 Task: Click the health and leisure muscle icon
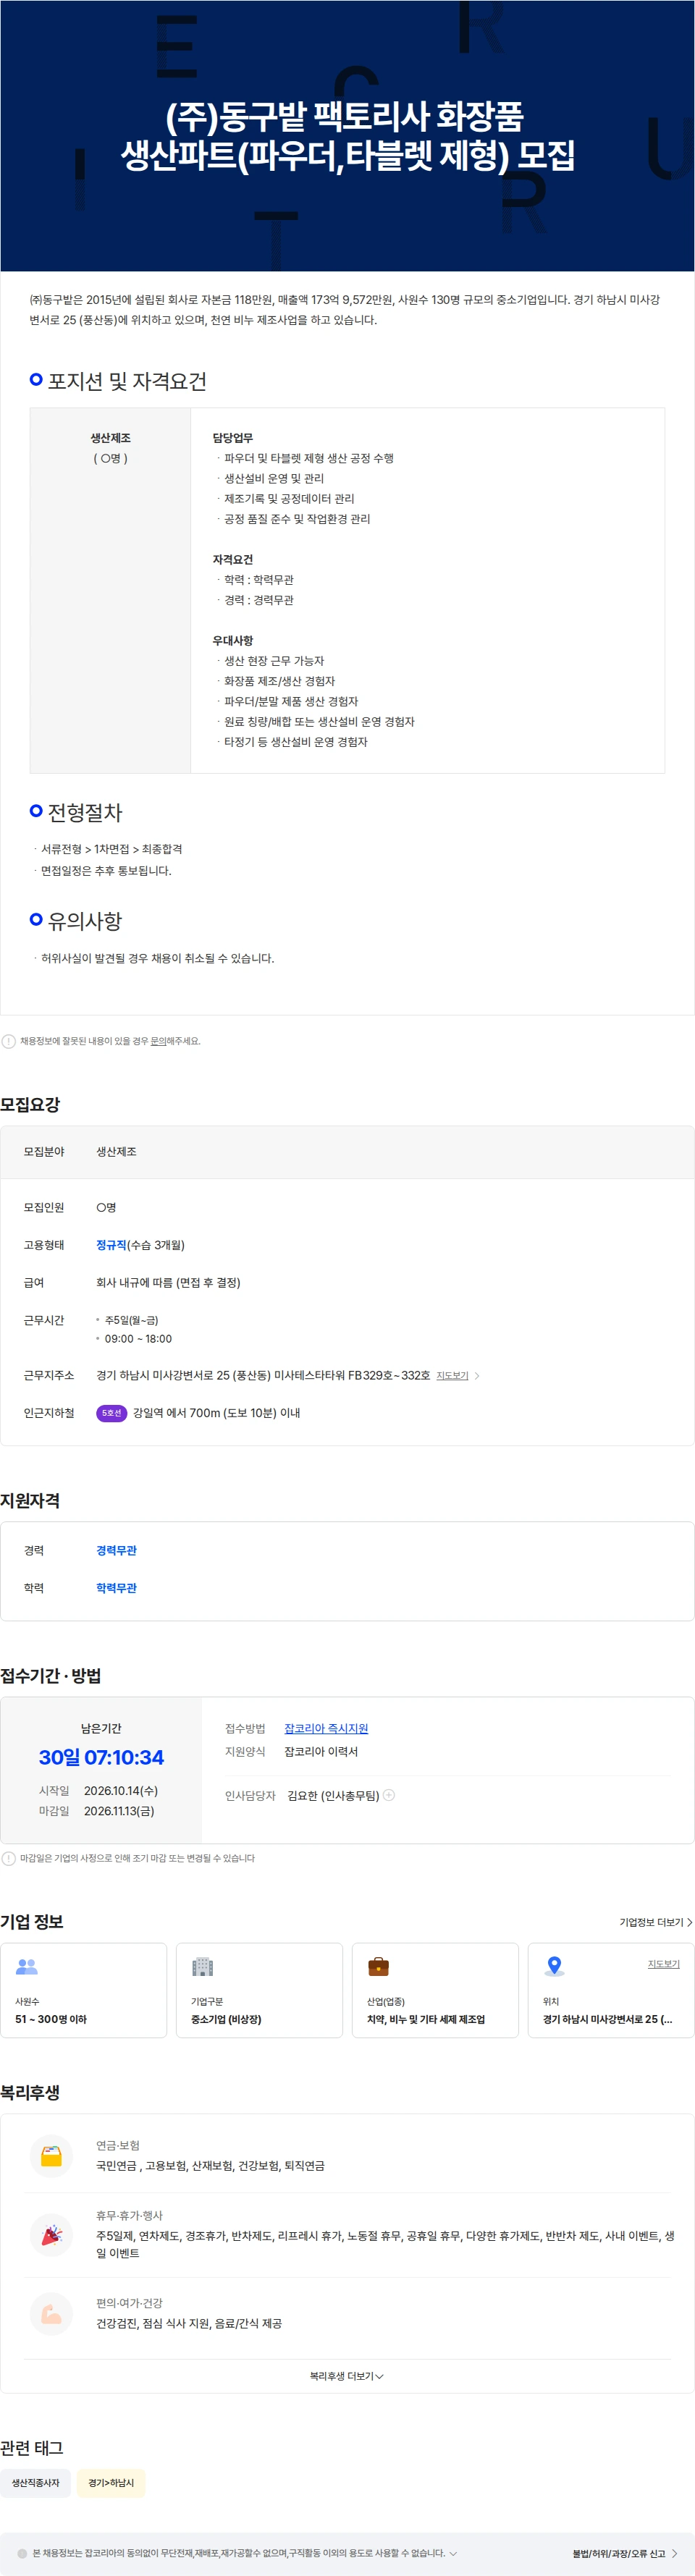click(x=52, y=2313)
